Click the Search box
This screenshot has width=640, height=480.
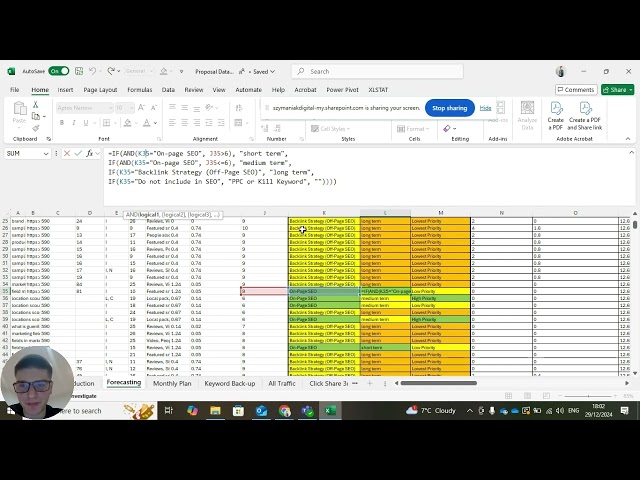(x=378, y=71)
